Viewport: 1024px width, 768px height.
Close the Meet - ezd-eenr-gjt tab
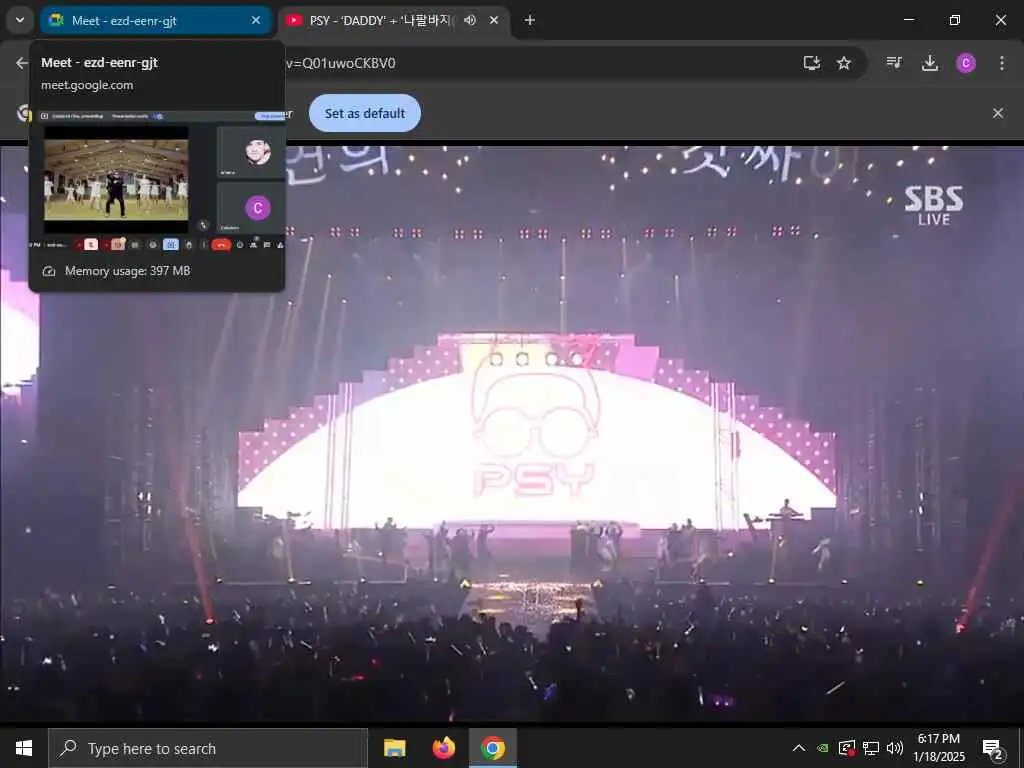point(256,20)
